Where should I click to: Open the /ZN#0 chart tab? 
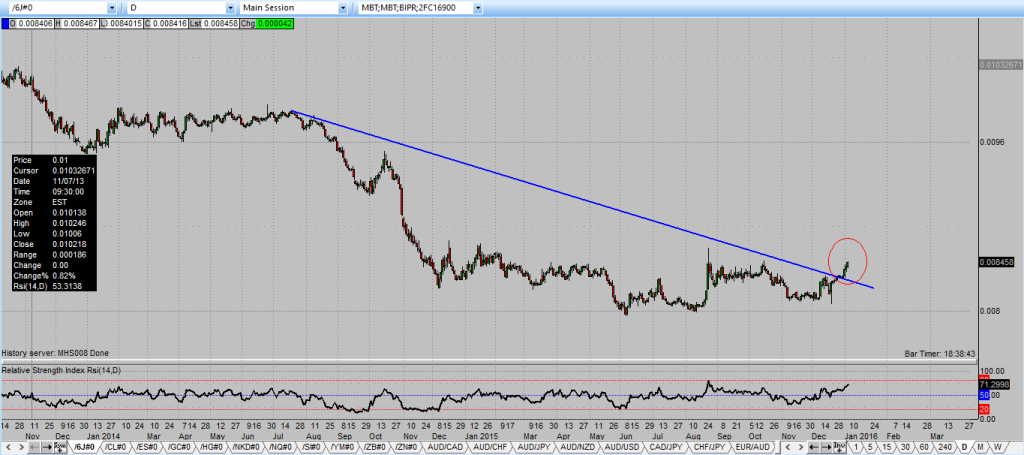coord(406,447)
